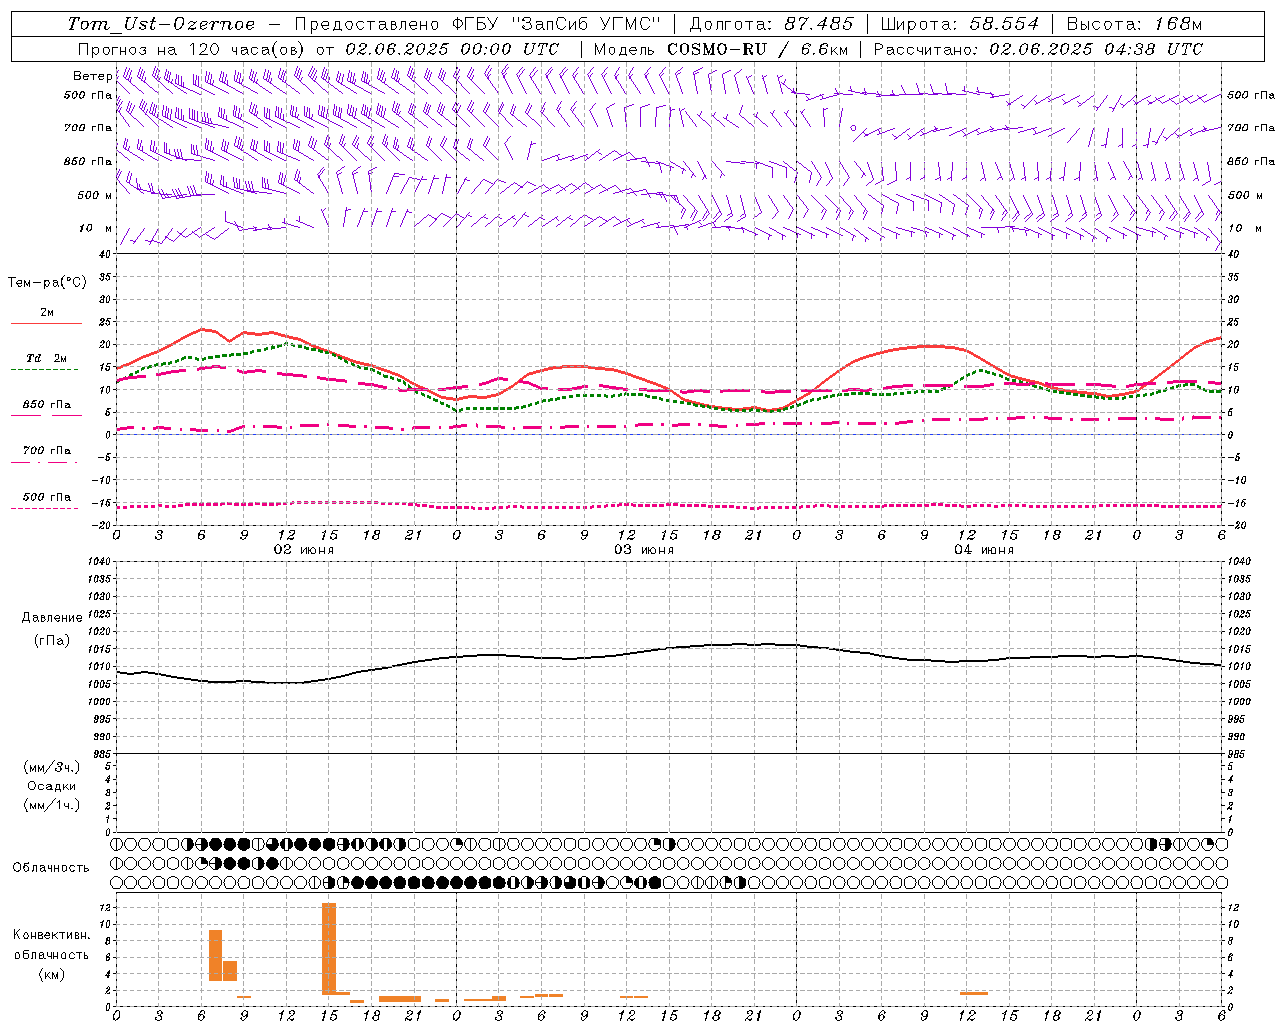Click the Модель COSMO-RU / 6.6км label
1280x1024 pixels.
click(721, 49)
